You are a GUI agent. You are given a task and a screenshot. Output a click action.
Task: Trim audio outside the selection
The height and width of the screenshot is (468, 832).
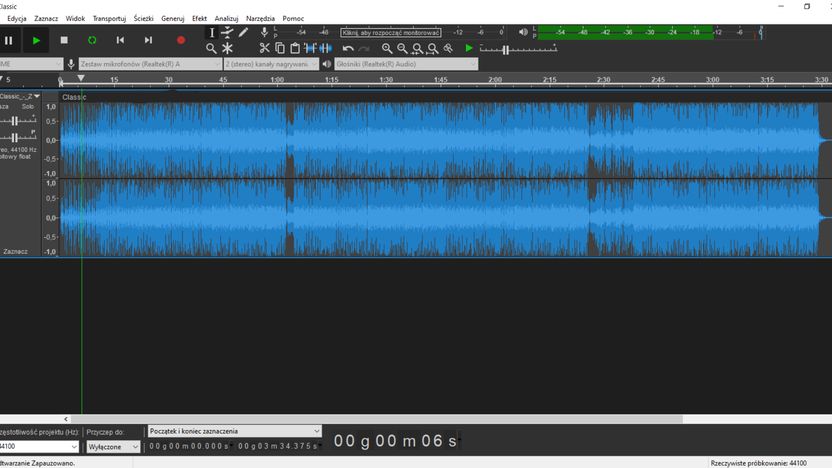point(310,49)
